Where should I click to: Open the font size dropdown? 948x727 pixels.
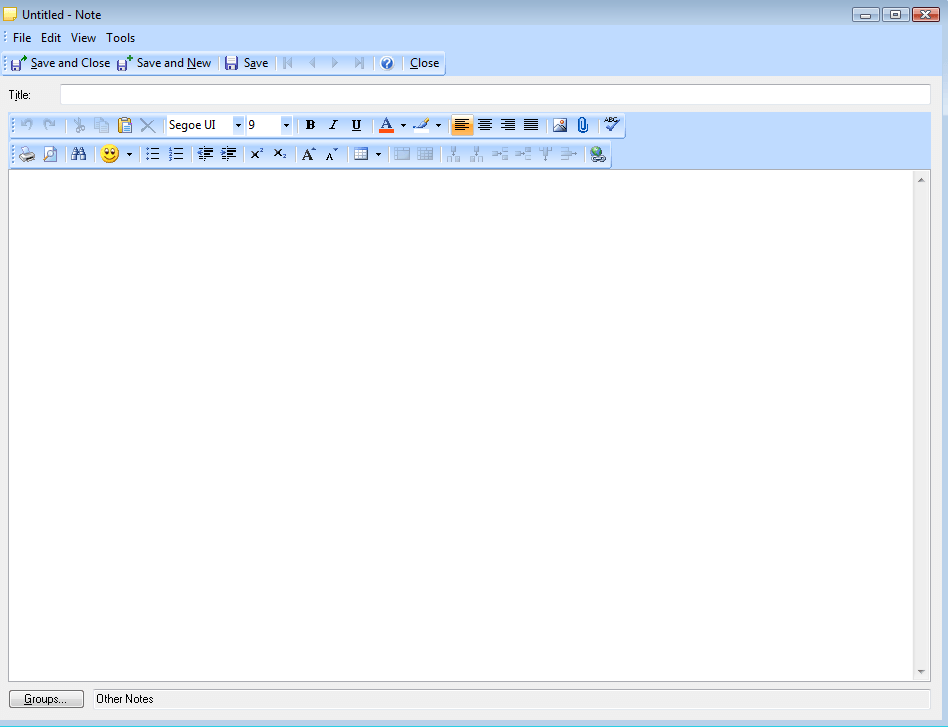coord(285,125)
